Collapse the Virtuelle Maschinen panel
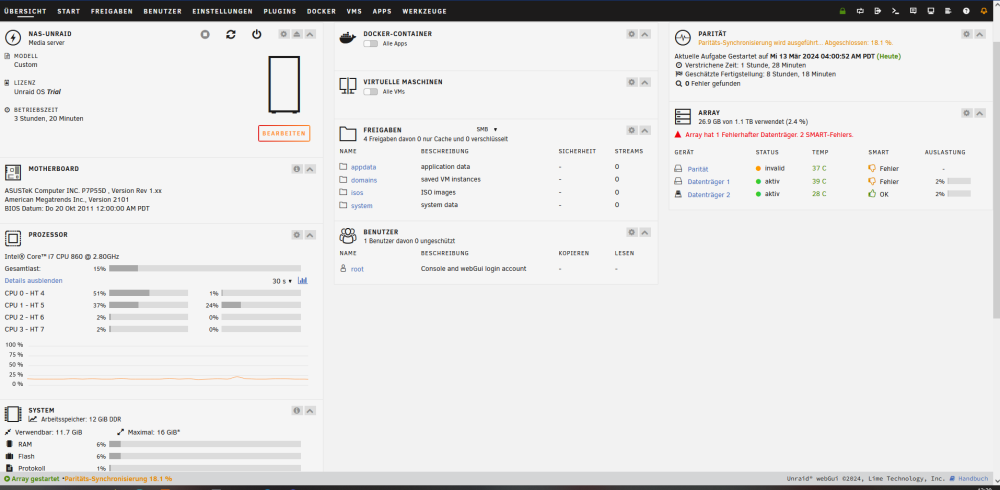This screenshot has width=1000, height=490. point(645,82)
